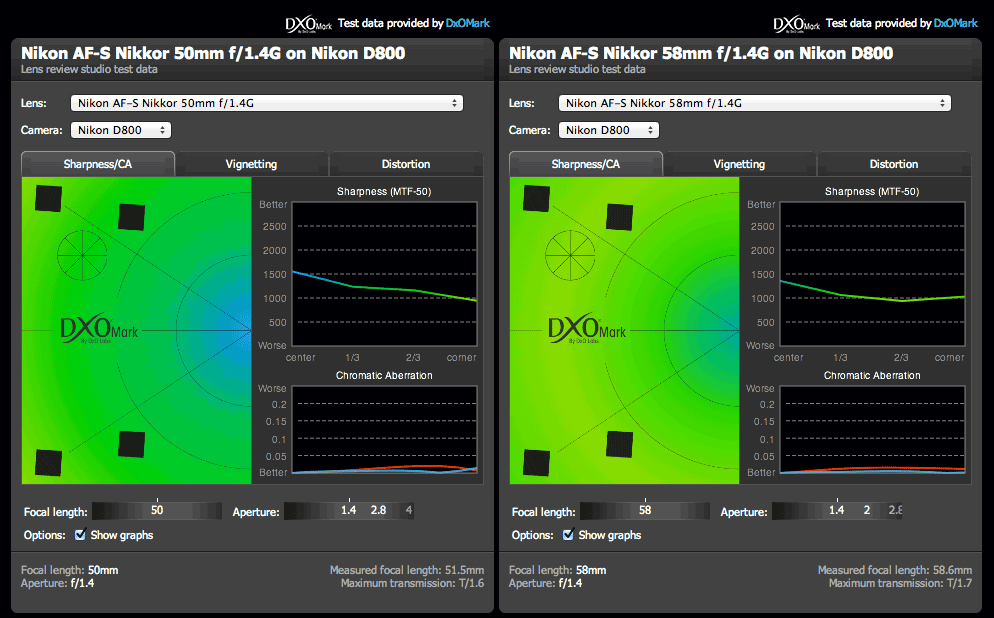Click DxOMark link above the 58mm panel
This screenshot has width=994, height=618.
pyautogui.click(x=956, y=23)
